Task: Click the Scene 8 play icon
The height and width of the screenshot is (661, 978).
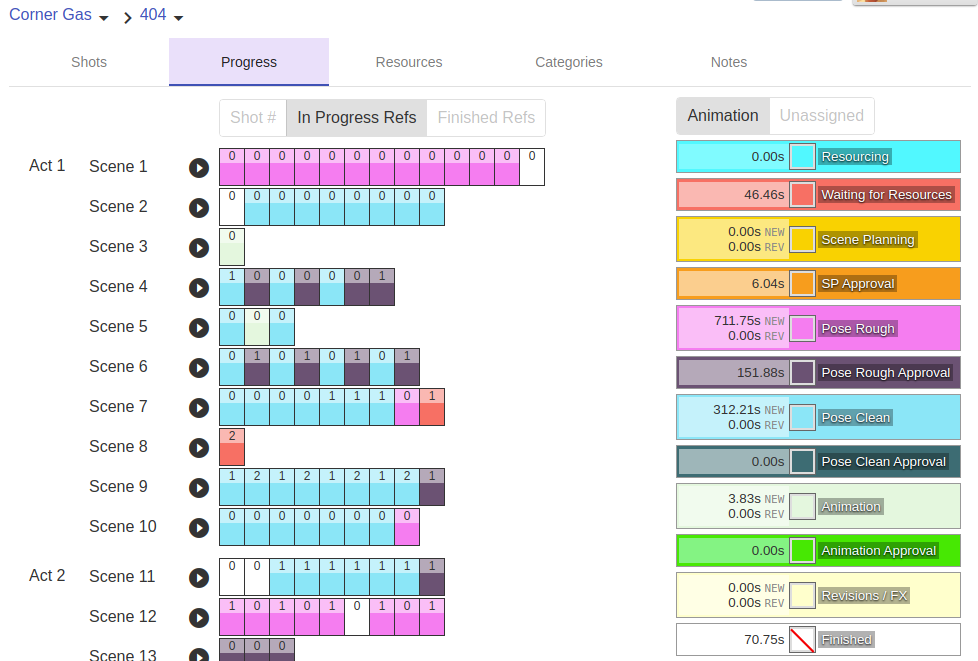Action: (x=199, y=448)
